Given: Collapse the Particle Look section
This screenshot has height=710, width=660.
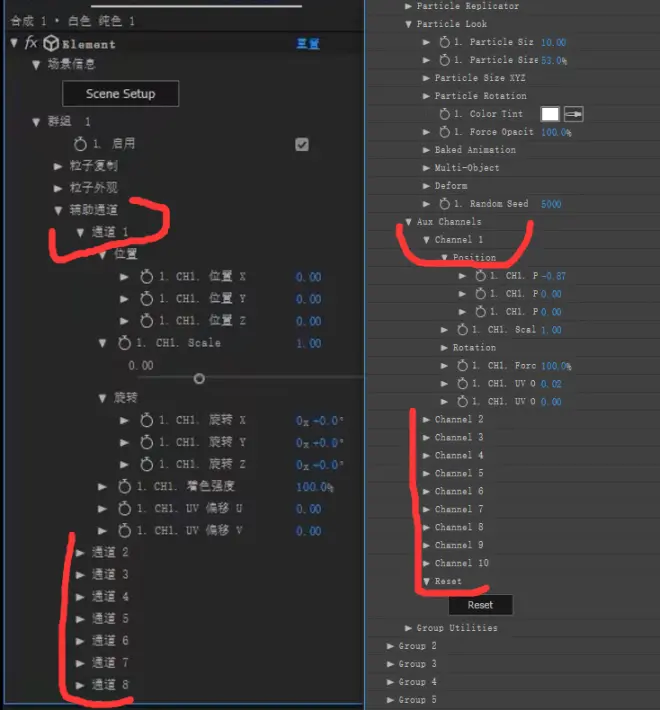Looking at the screenshot, I should [x=408, y=24].
